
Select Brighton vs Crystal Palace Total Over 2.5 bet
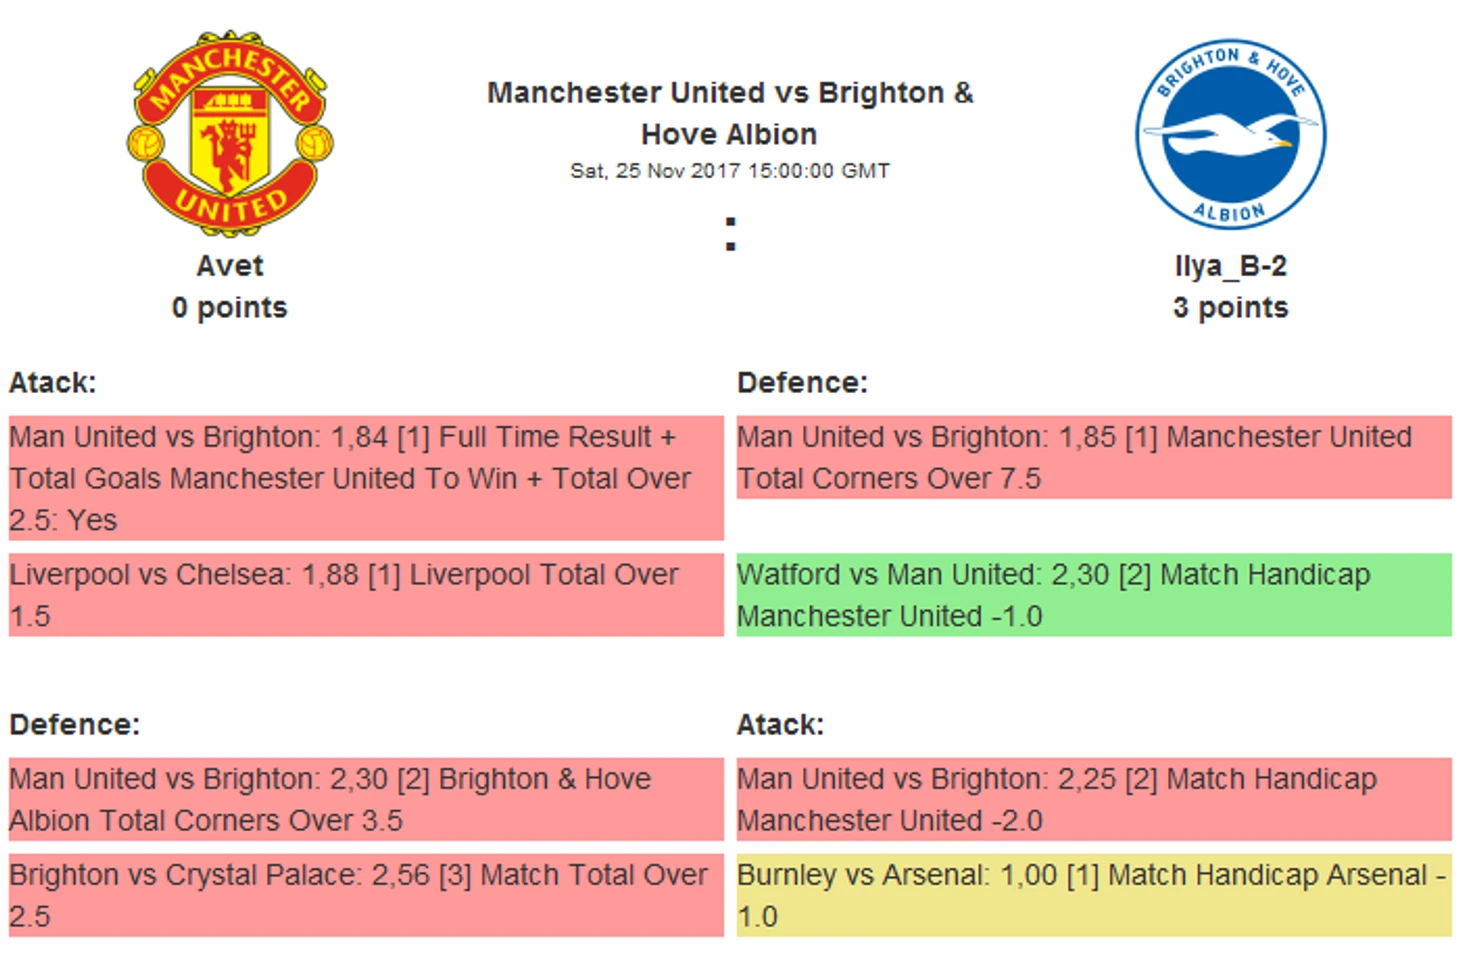(x=366, y=895)
